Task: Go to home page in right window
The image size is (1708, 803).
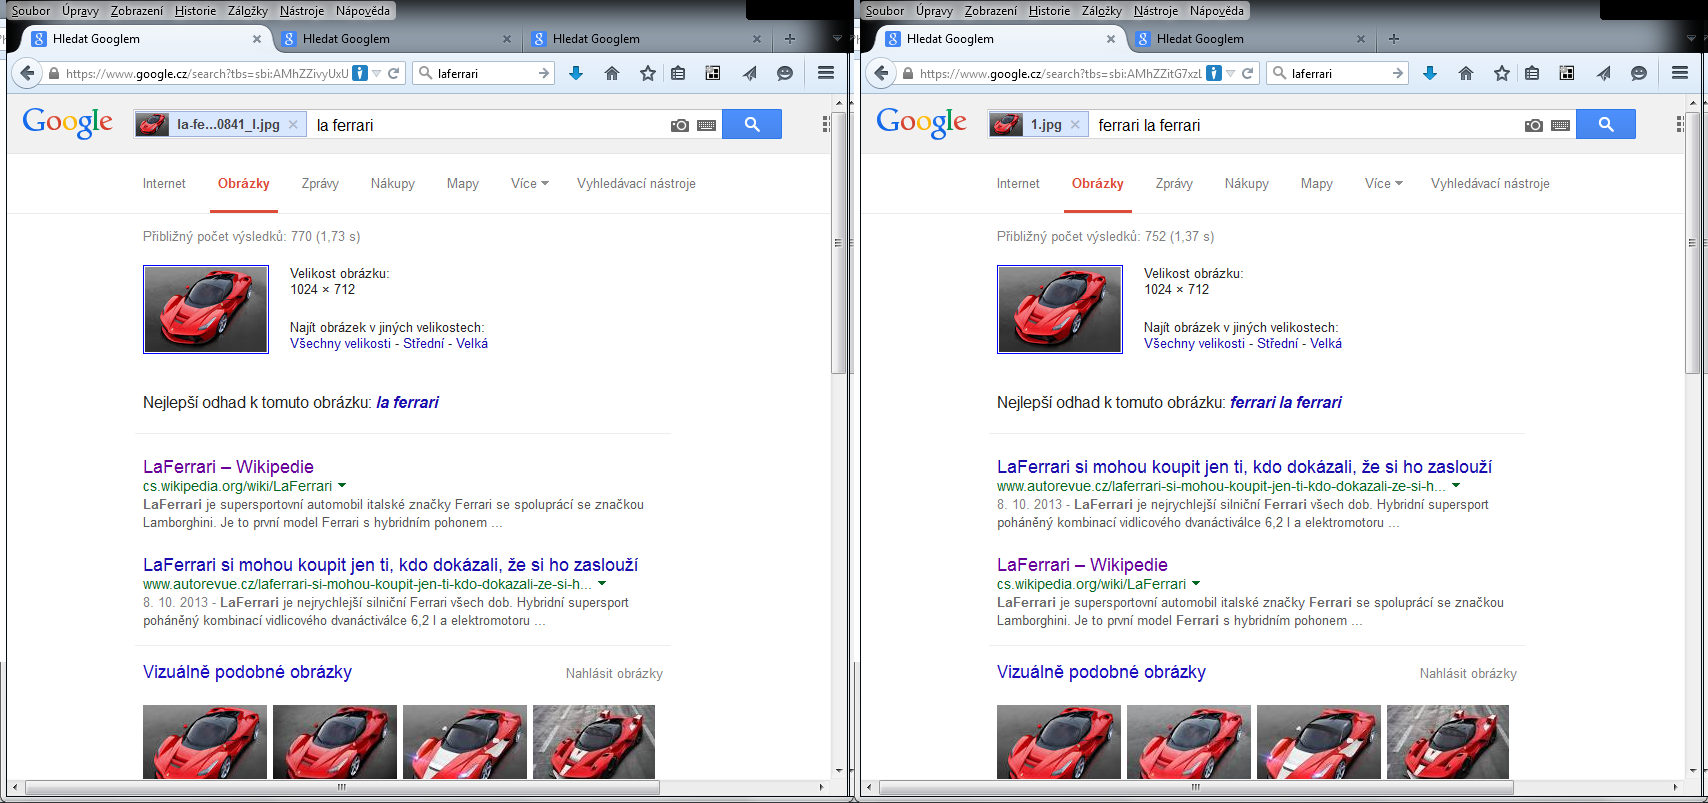Action: pos(1466,73)
